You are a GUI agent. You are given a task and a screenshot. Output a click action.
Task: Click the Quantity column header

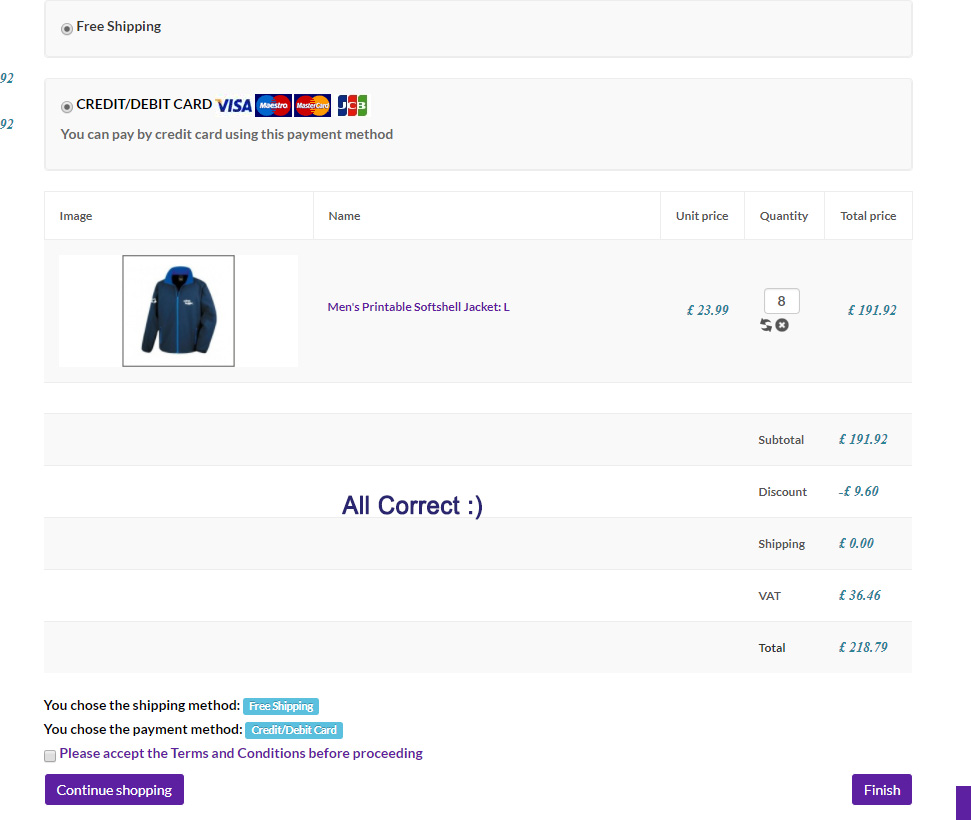783,216
